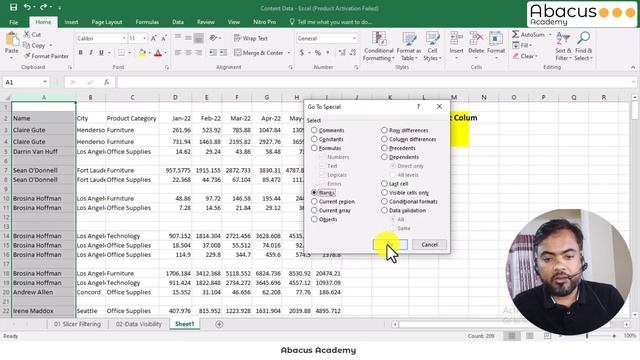The image size is (640, 360).
Task: Select the Current array option
Action: (314, 211)
